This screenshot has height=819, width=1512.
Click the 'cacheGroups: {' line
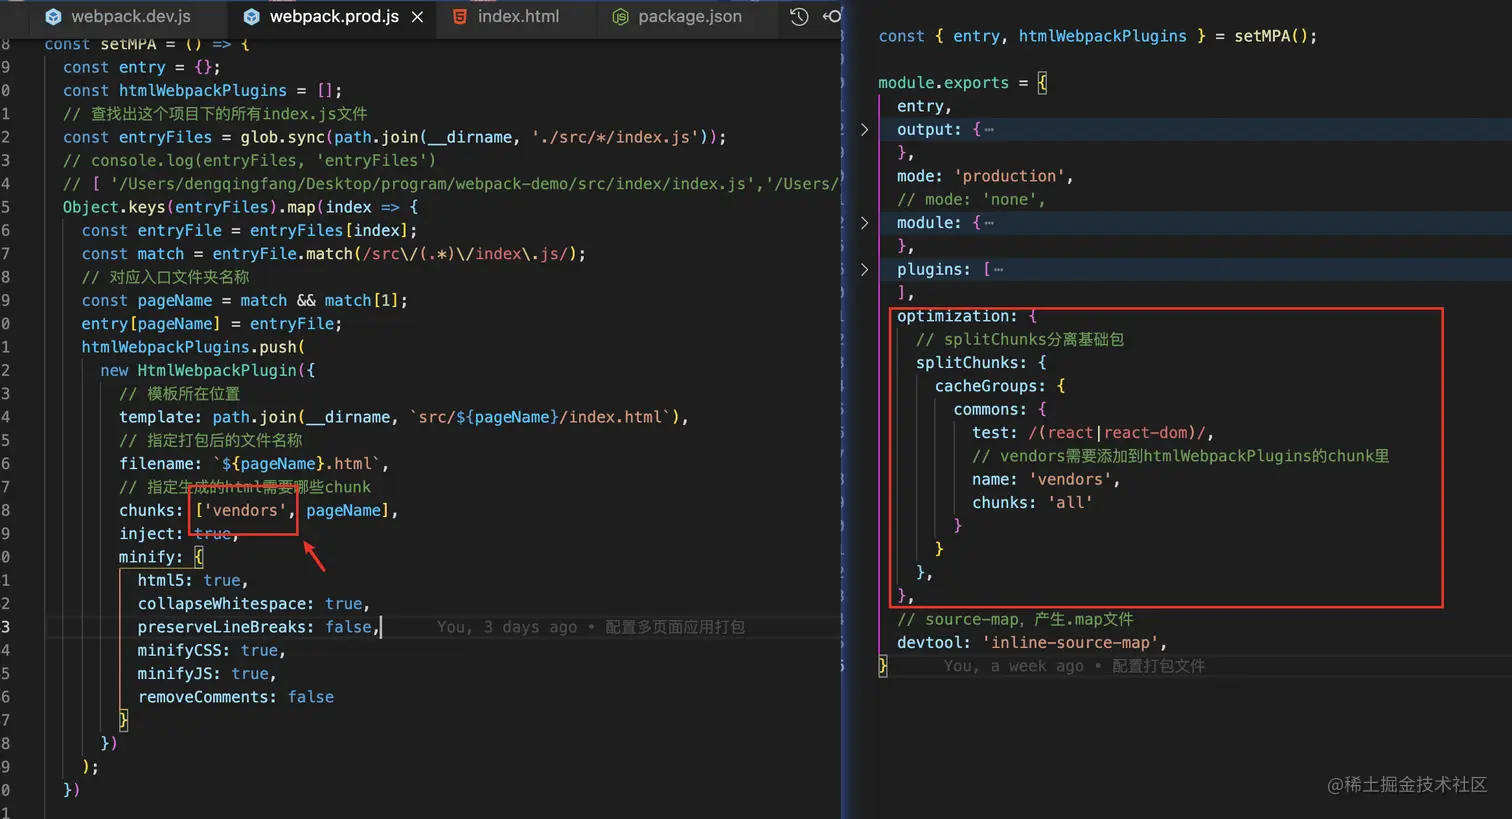point(1000,386)
